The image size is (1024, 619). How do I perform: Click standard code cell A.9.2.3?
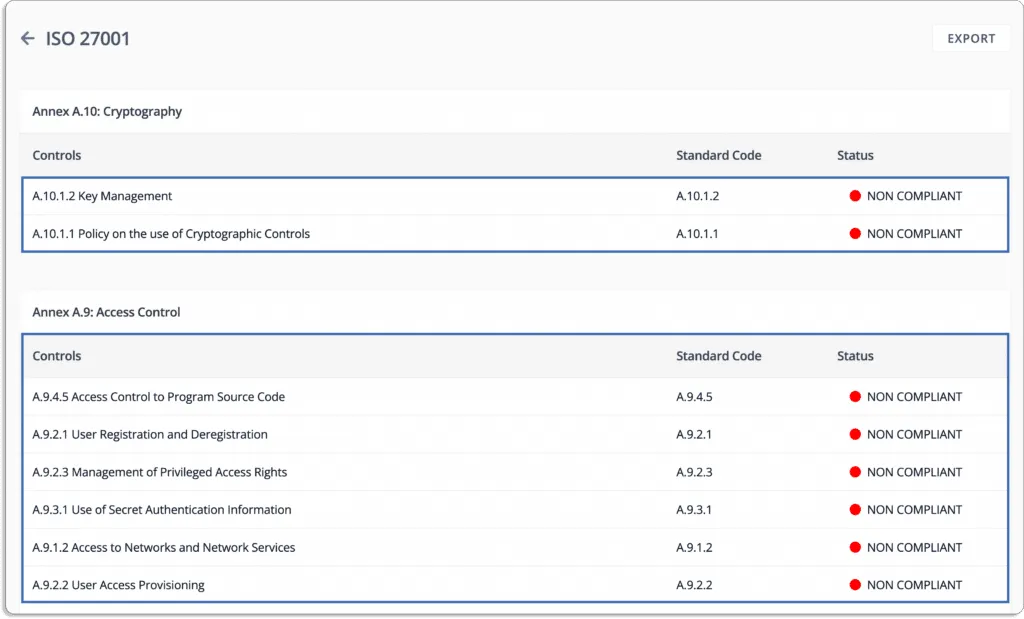pos(694,472)
